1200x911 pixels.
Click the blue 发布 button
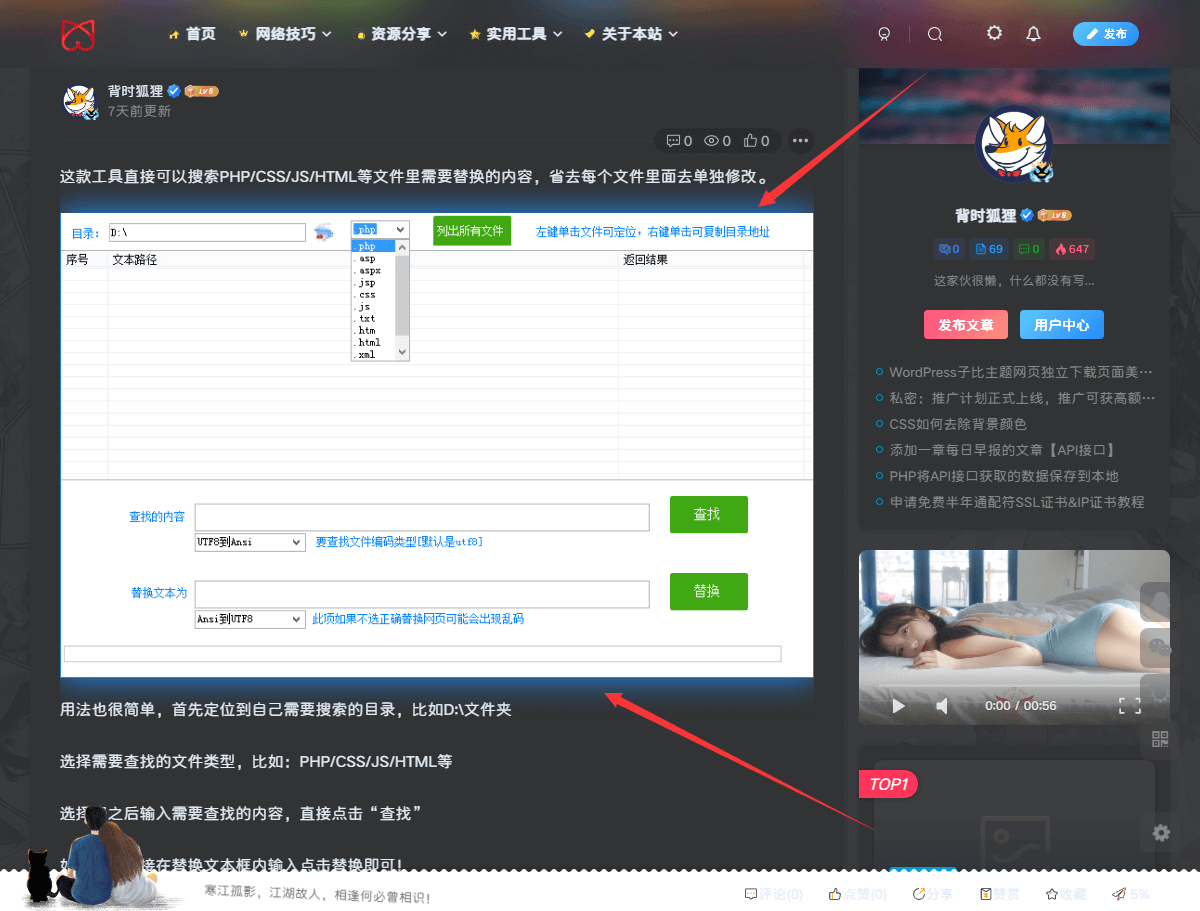pos(1105,34)
